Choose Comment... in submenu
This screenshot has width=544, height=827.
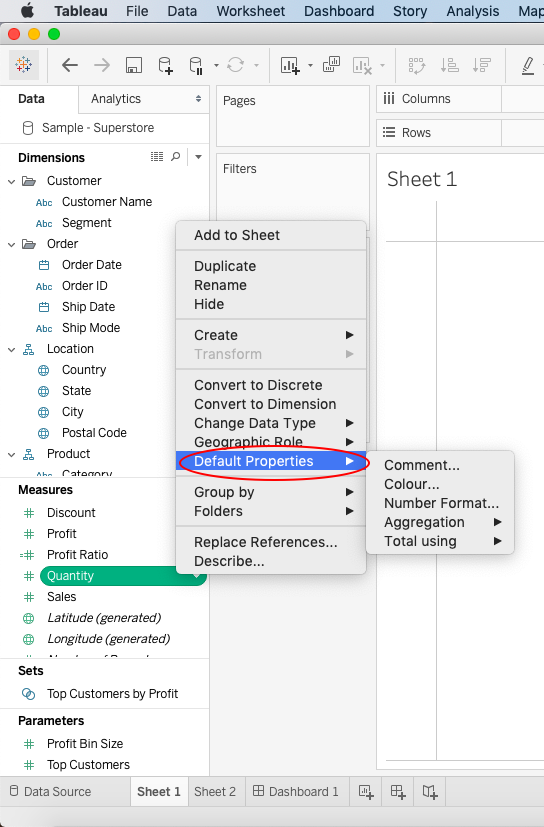[440, 465]
